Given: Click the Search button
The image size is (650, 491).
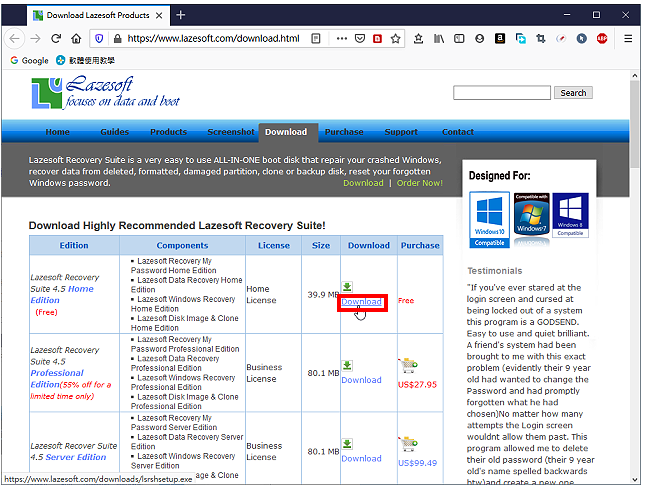Looking at the screenshot, I should click(x=573, y=93).
